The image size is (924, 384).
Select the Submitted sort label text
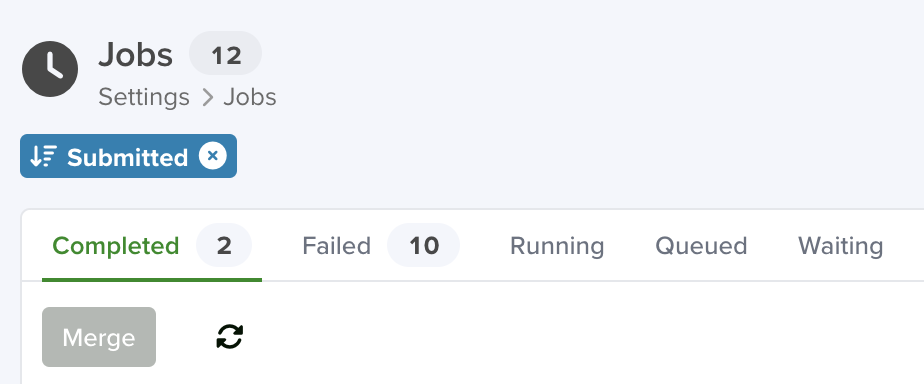127,157
